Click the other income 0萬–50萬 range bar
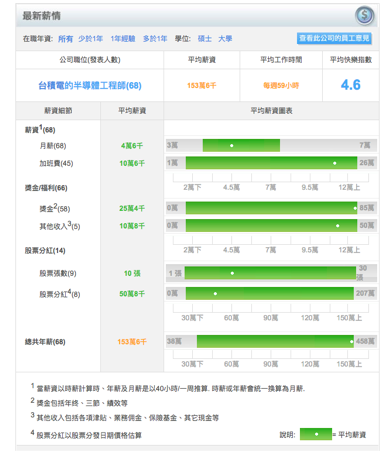Image resolution: width=385 pixels, height=451 pixels. pos(271,226)
